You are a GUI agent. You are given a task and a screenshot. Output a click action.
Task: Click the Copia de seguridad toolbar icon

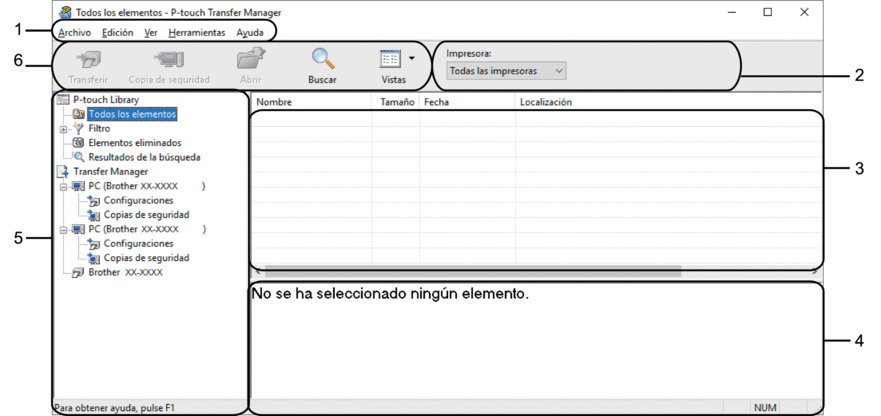pyautogui.click(x=169, y=60)
